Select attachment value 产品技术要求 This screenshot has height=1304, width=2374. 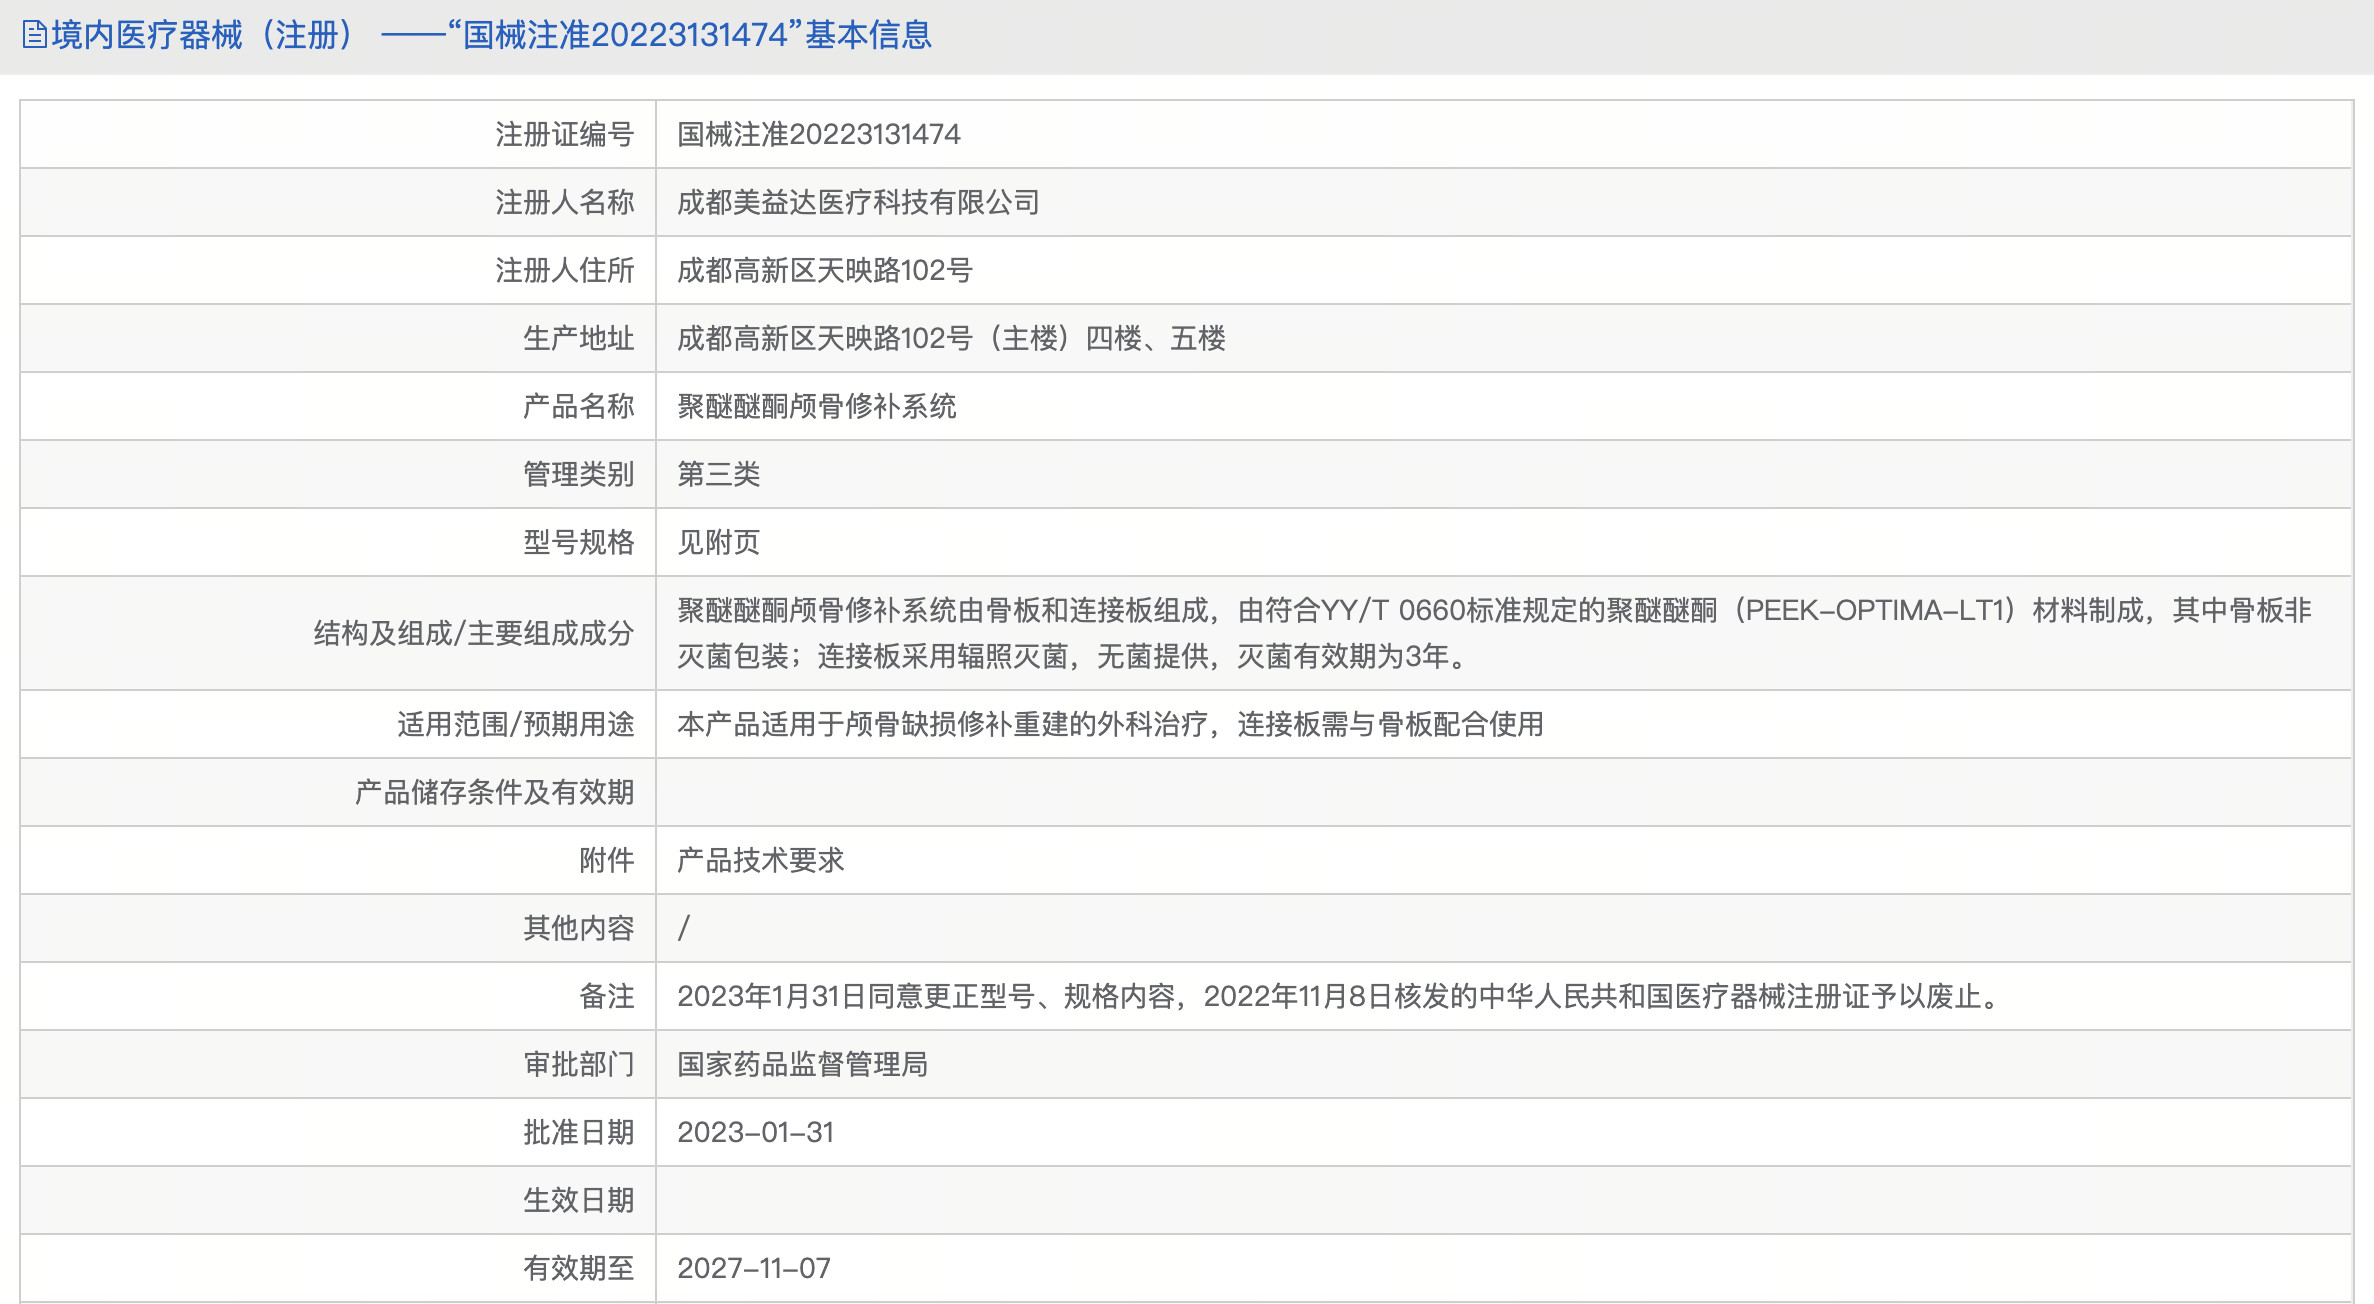[x=760, y=860]
